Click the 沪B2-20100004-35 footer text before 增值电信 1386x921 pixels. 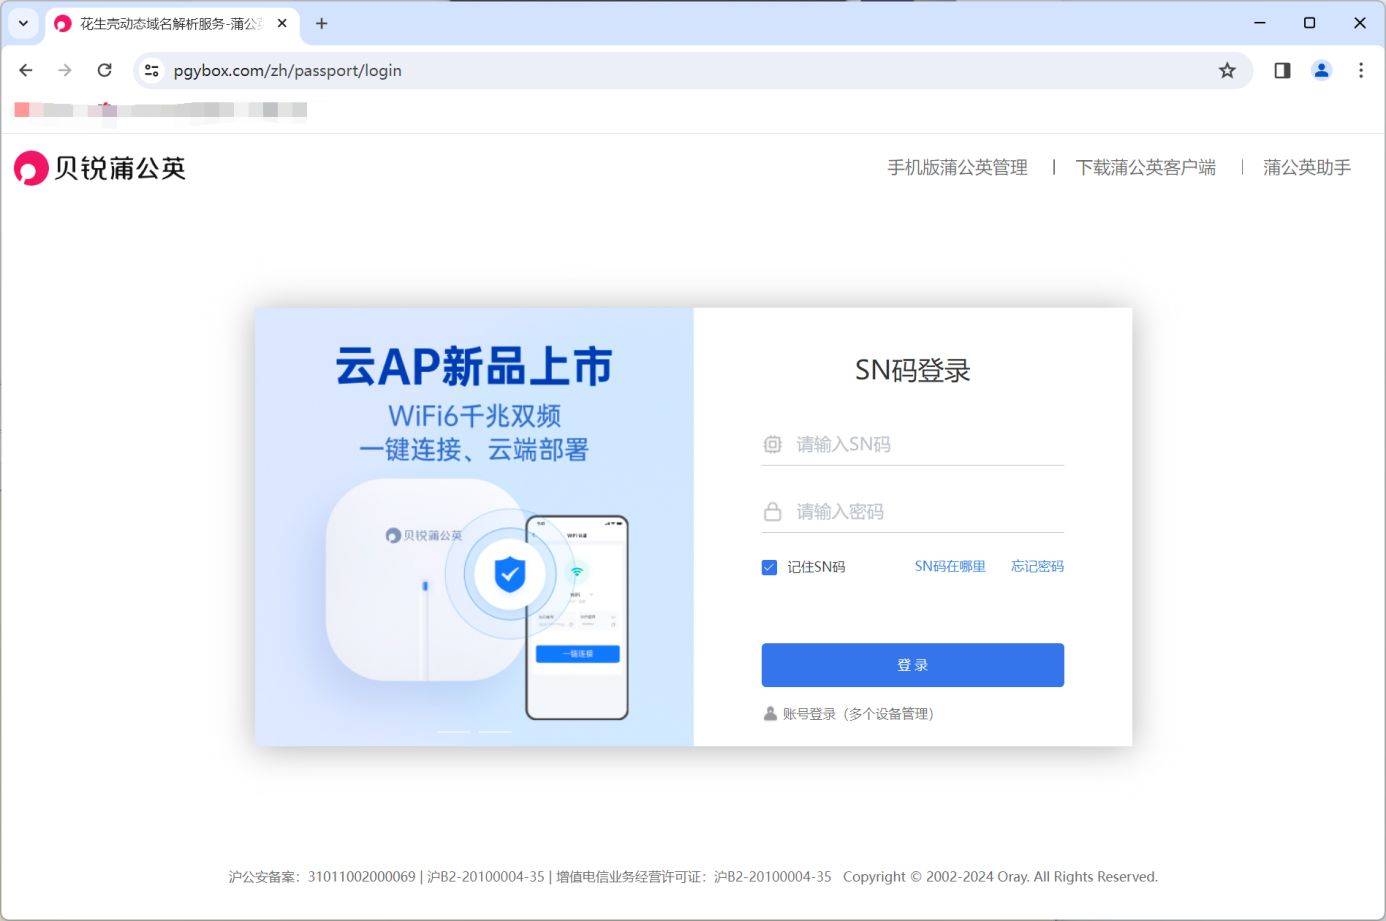[486, 877]
